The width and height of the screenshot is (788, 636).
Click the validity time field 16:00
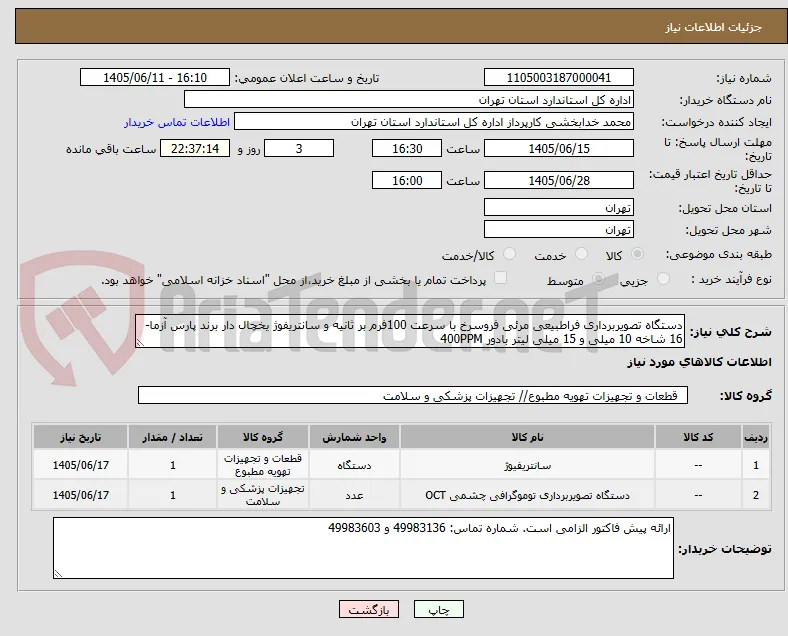(407, 180)
